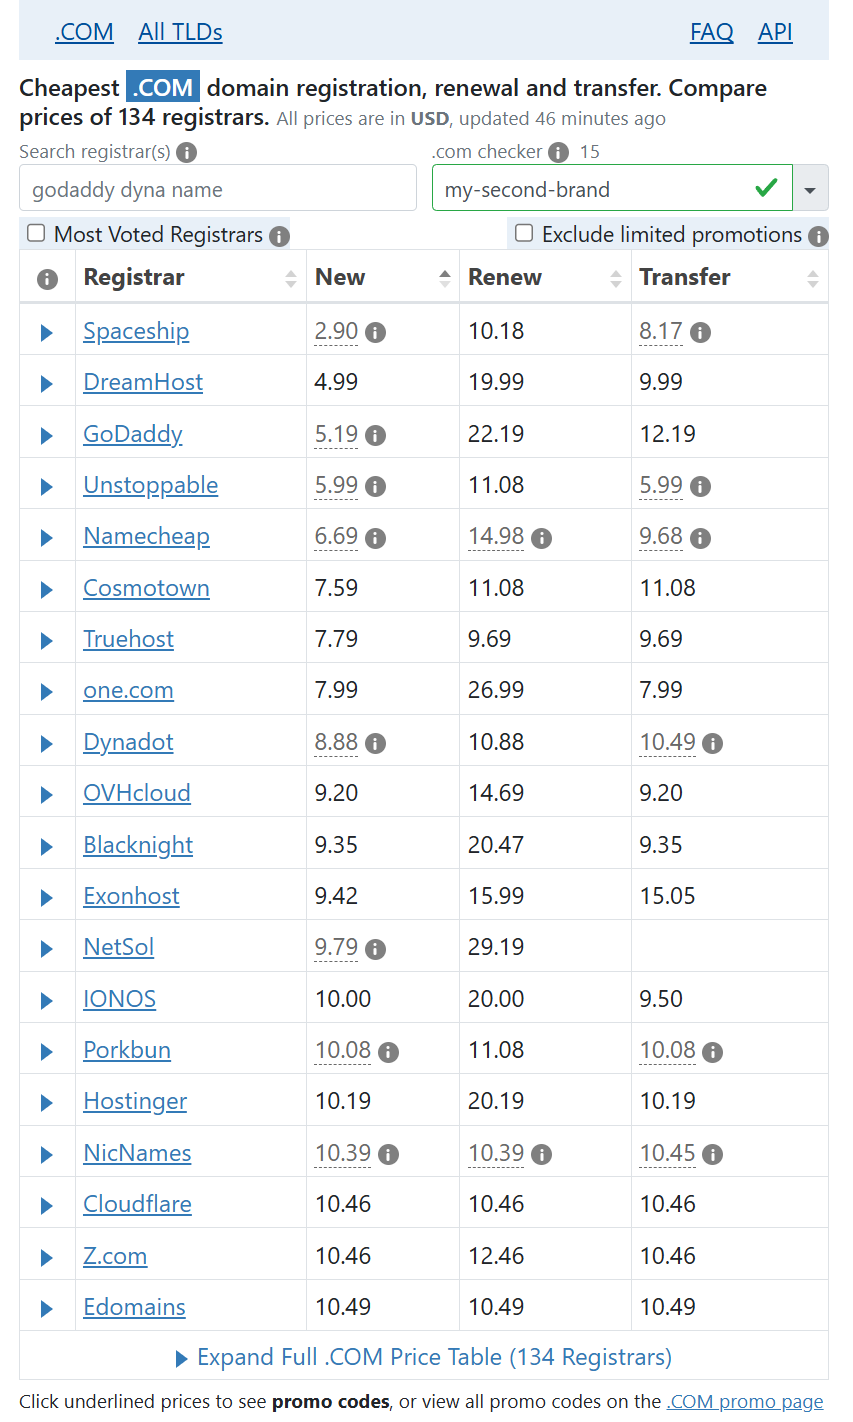This screenshot has height=1422, width=853.
Task: Expand the Cloudflare row details
Action: point(46,1205)
